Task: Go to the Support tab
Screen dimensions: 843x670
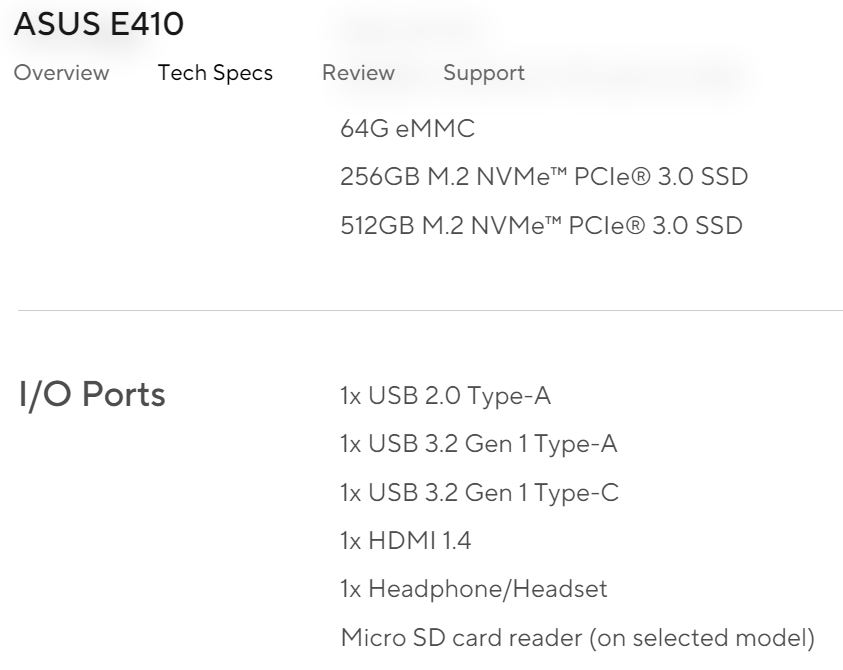Action: [484, 73]
